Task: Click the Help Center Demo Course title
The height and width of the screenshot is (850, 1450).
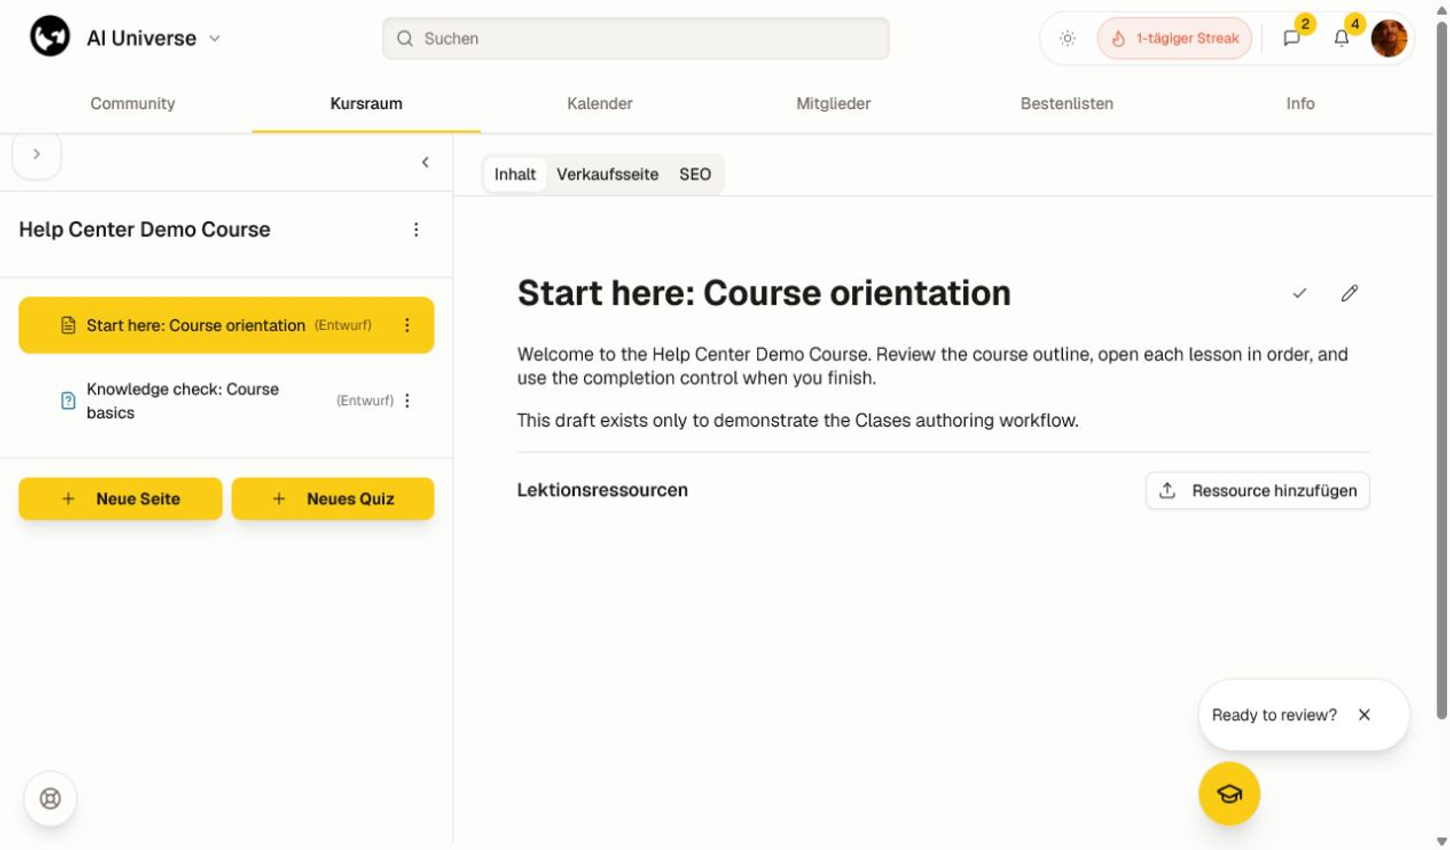Action: click(145, 229)
